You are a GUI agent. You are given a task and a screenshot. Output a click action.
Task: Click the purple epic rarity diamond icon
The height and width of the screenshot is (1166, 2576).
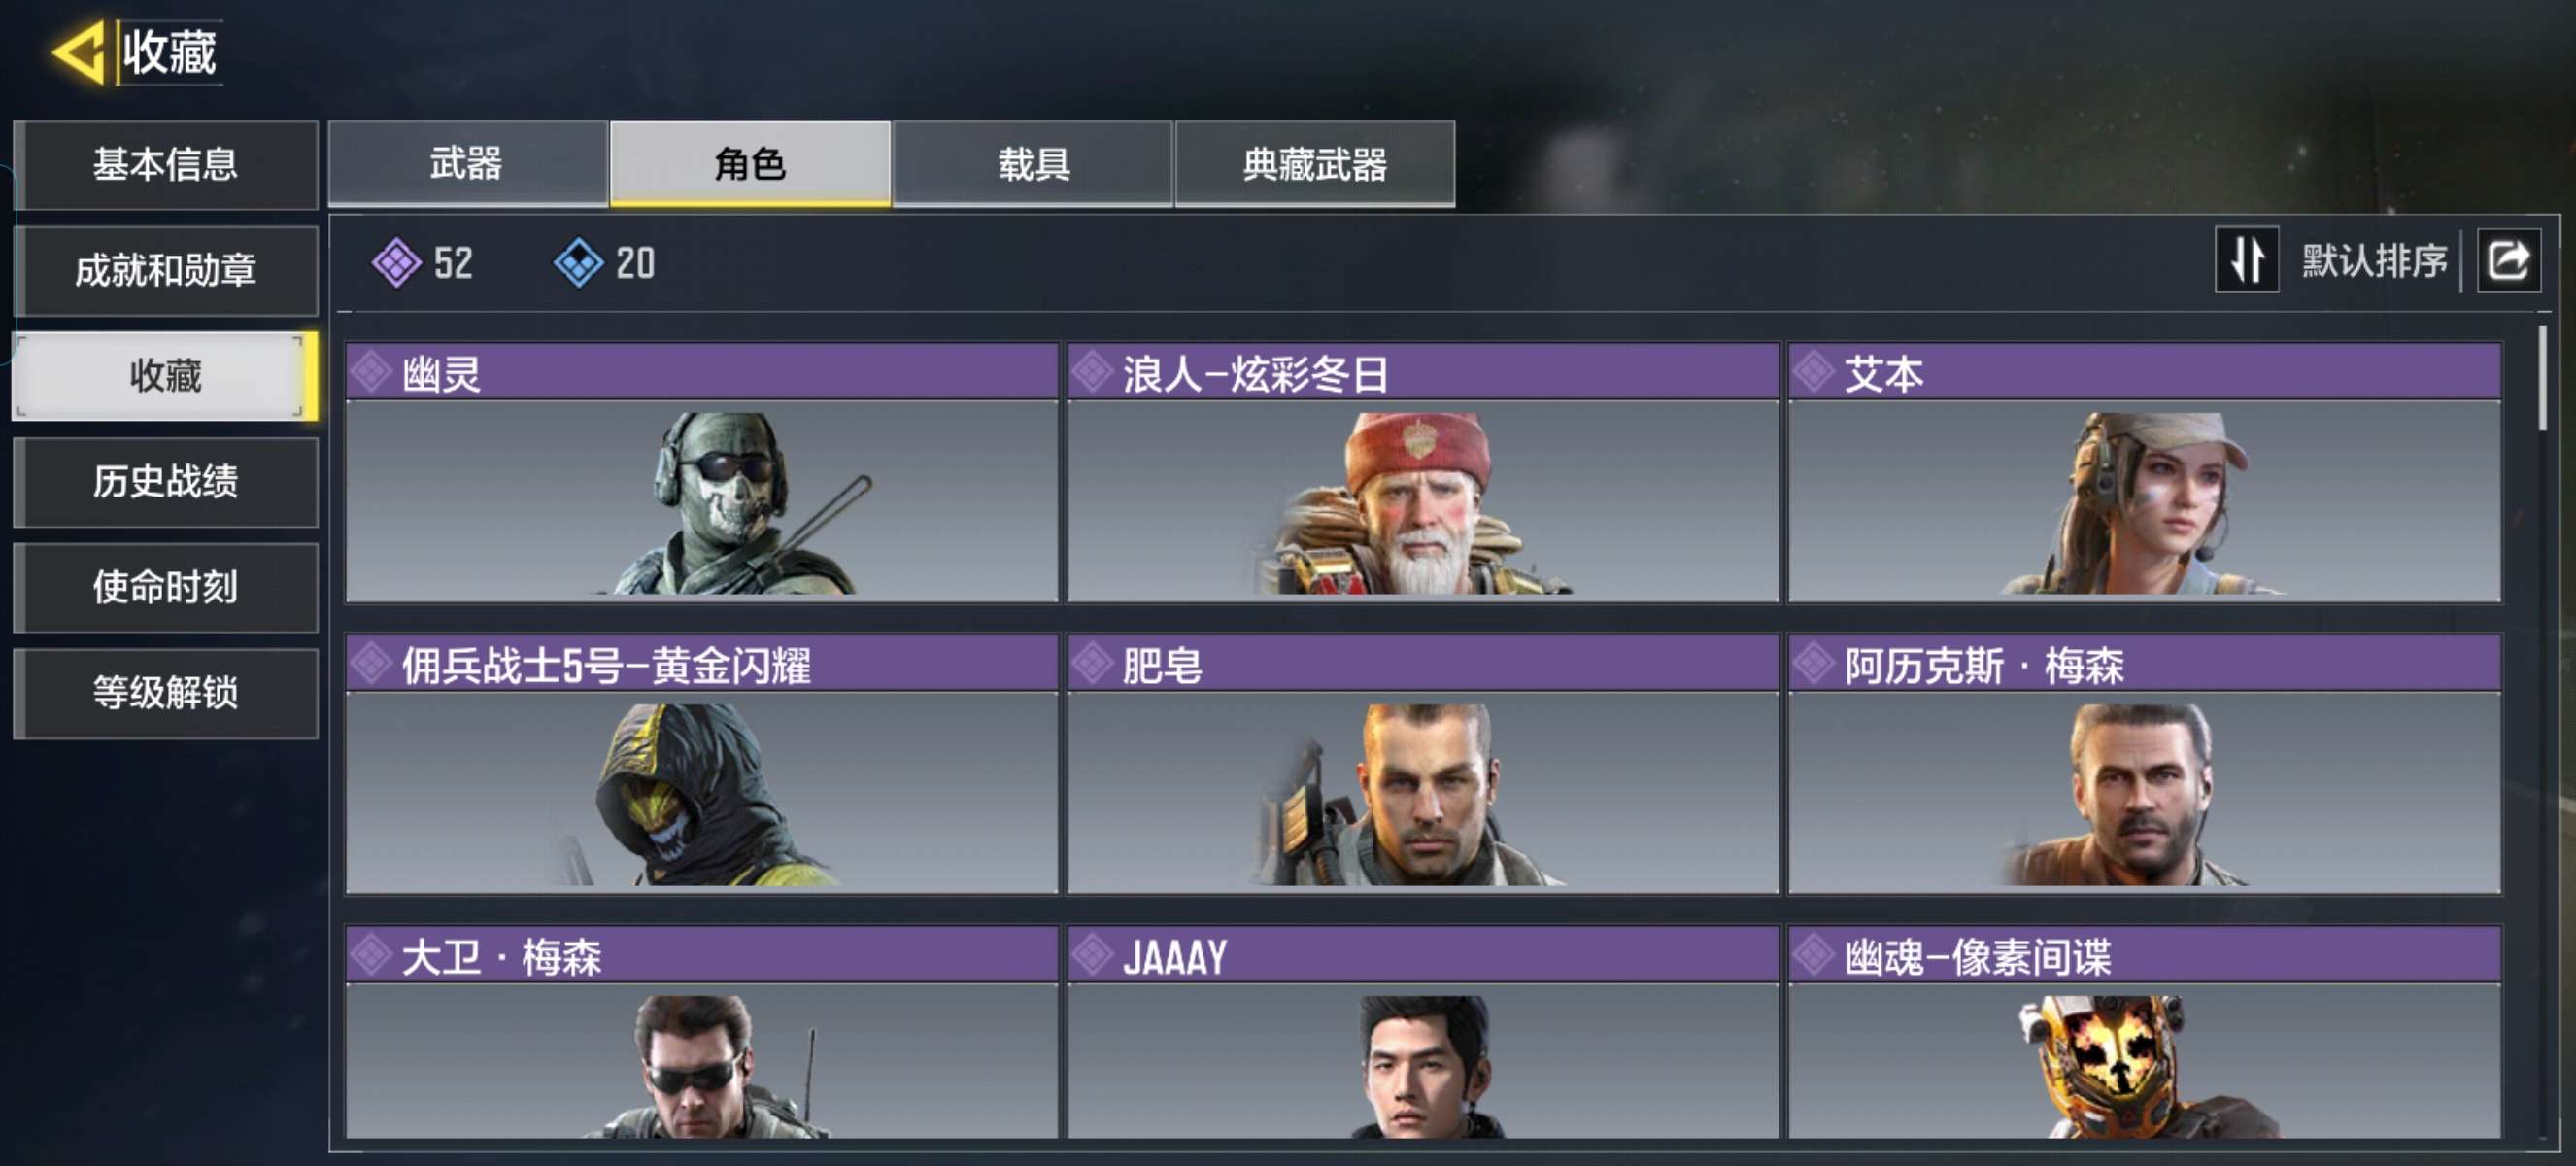pyautogui.click(x=396, y=263)
